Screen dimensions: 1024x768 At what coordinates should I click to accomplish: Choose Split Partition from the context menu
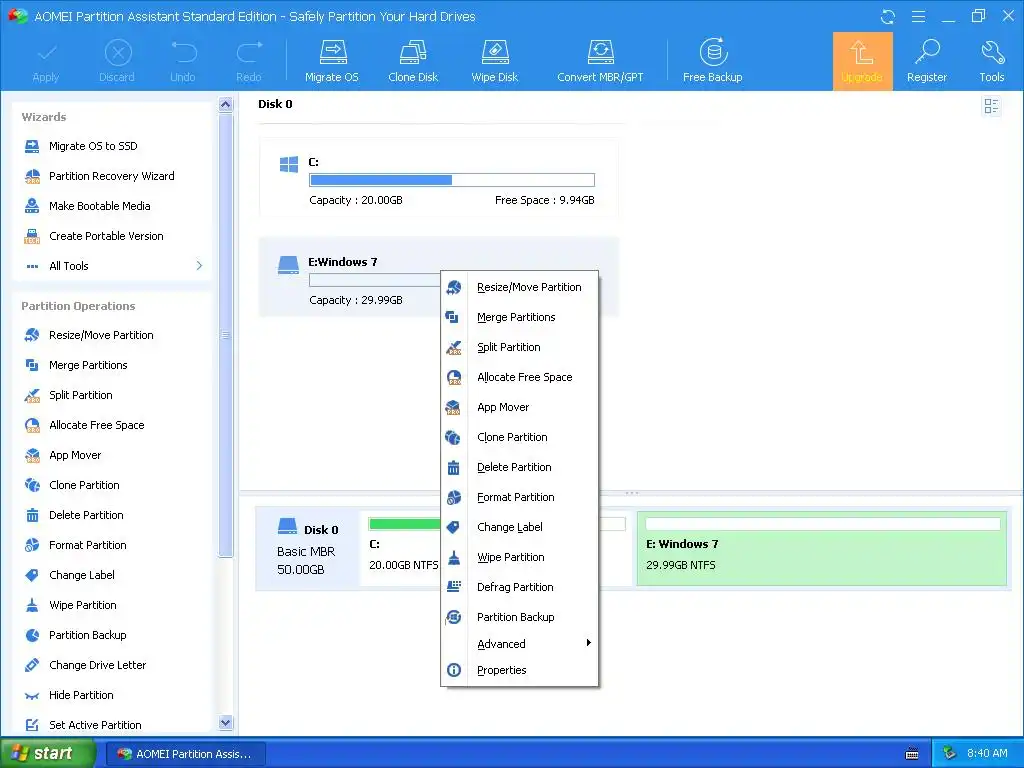tap(520, 347)
